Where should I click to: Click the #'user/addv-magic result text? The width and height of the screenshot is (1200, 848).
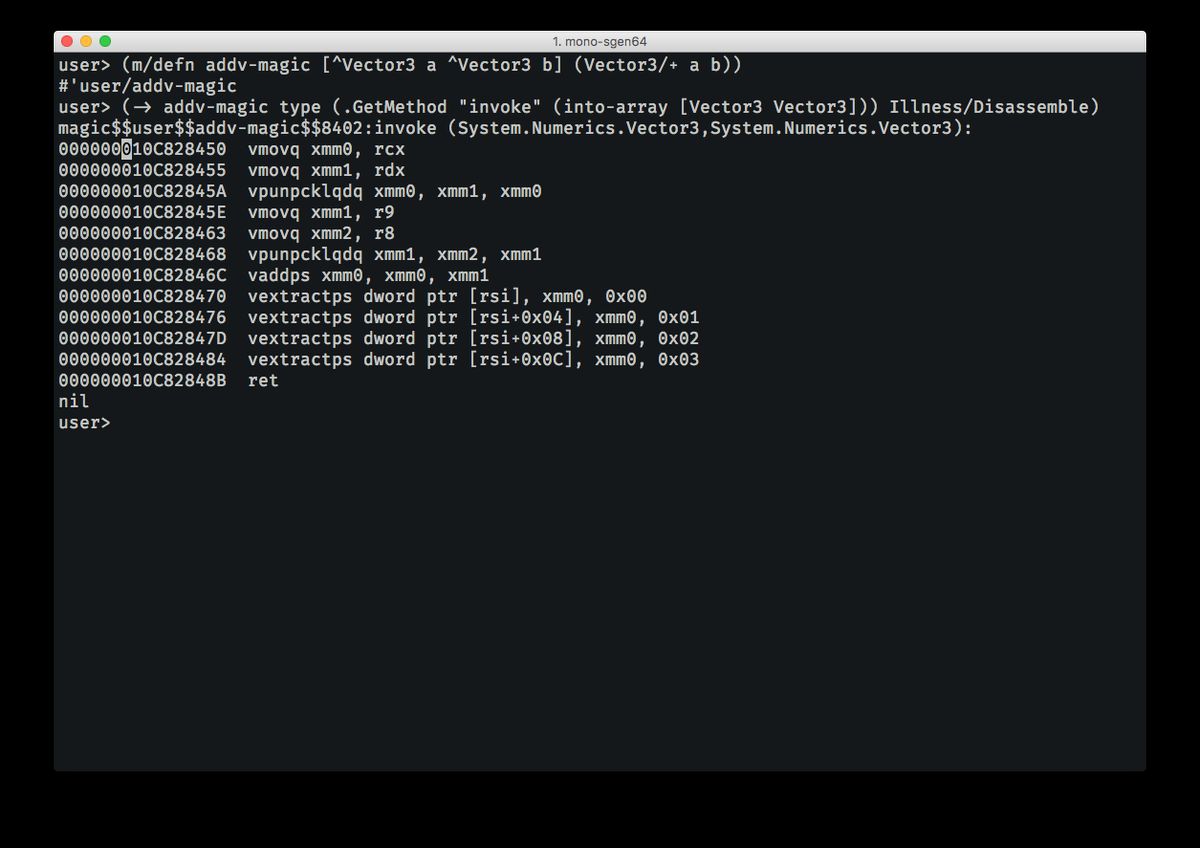pos(147,86)
